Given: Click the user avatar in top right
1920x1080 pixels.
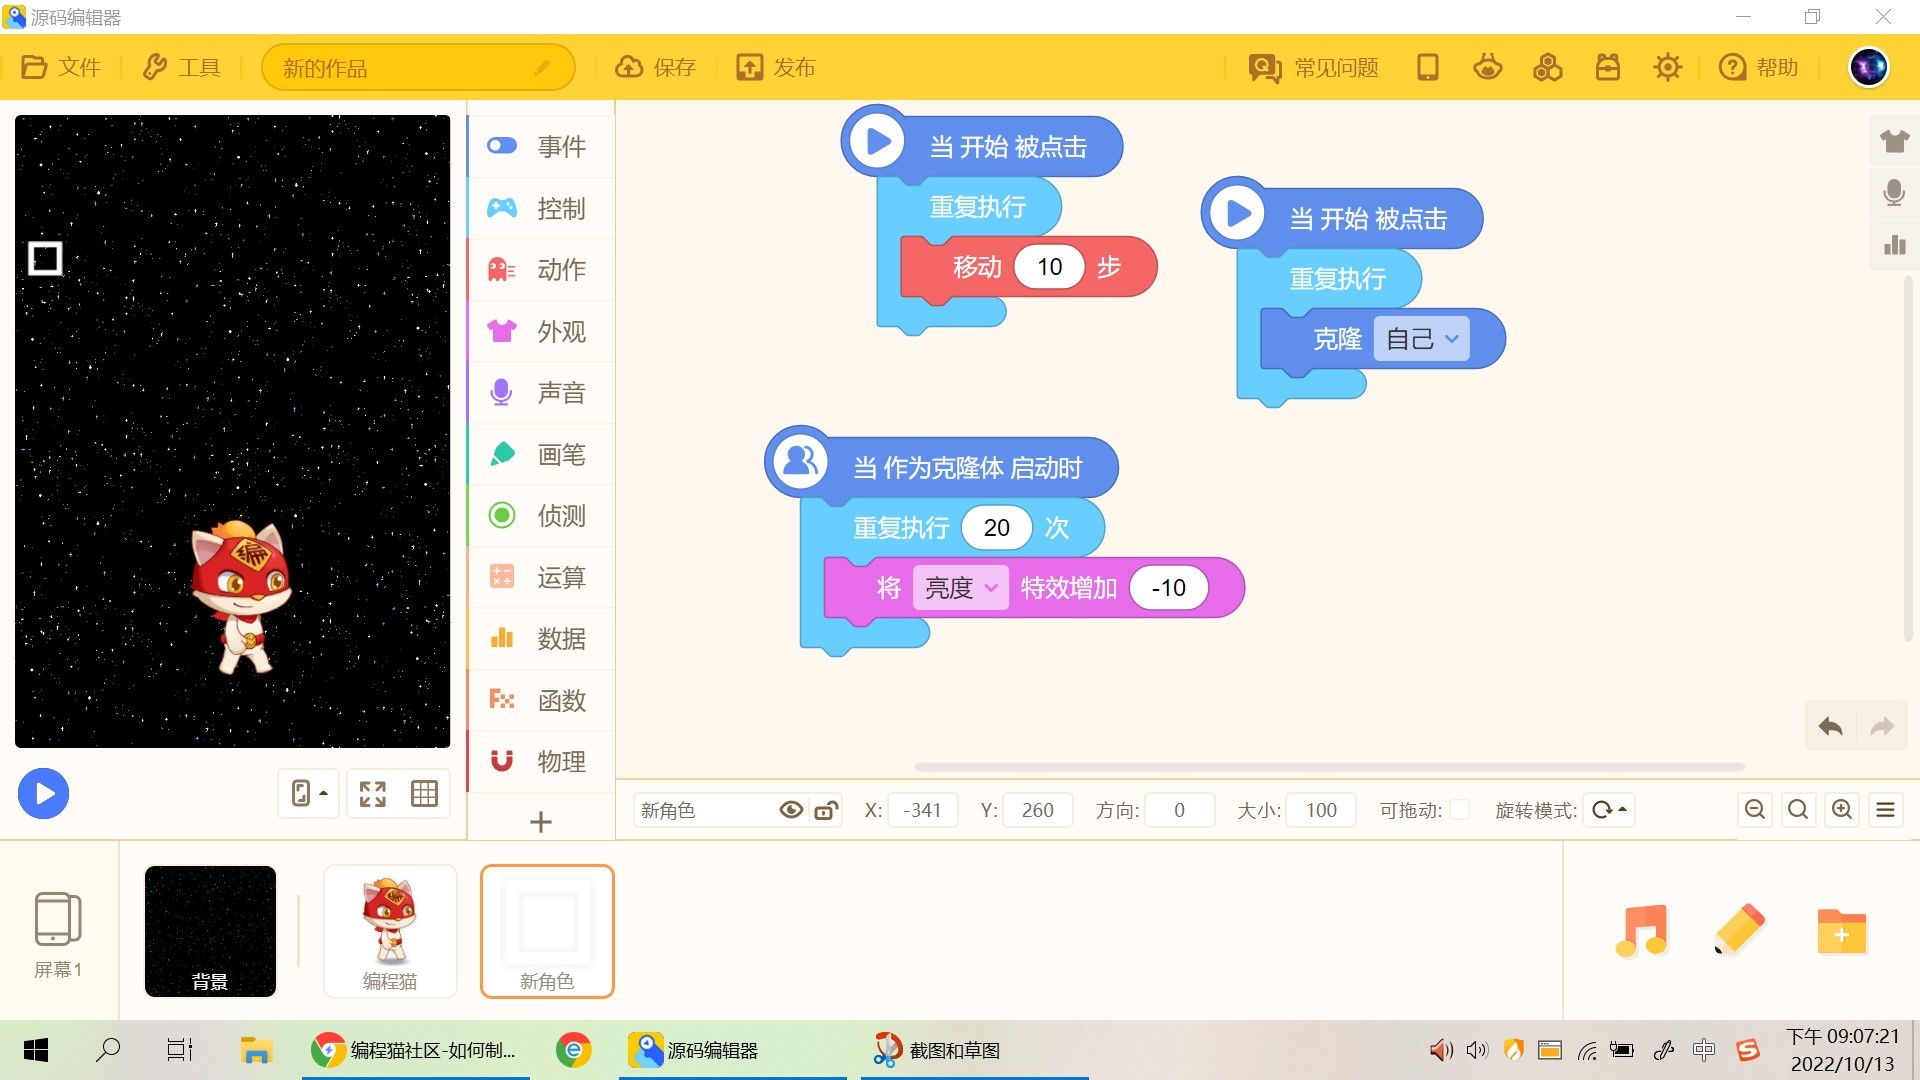Looking at the screenshot, I should click(x=1868, y=67).
